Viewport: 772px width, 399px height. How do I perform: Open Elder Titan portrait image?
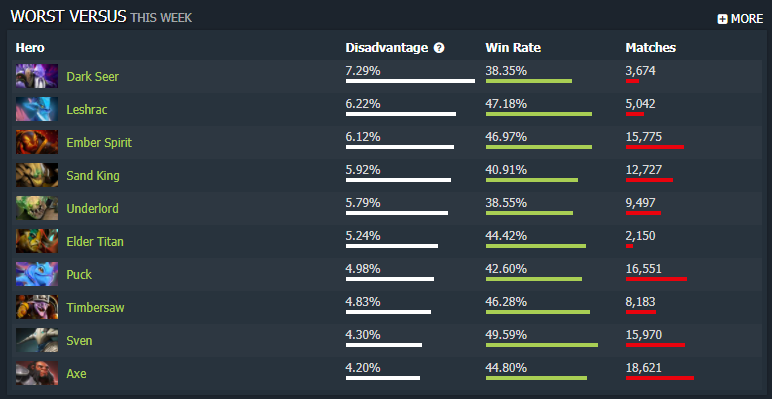[x=37, y=241]
